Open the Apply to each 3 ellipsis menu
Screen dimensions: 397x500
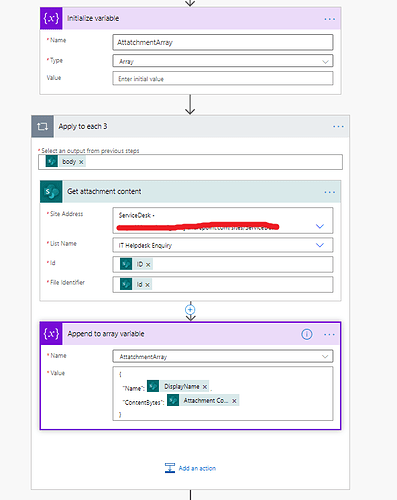pos(338,127)
